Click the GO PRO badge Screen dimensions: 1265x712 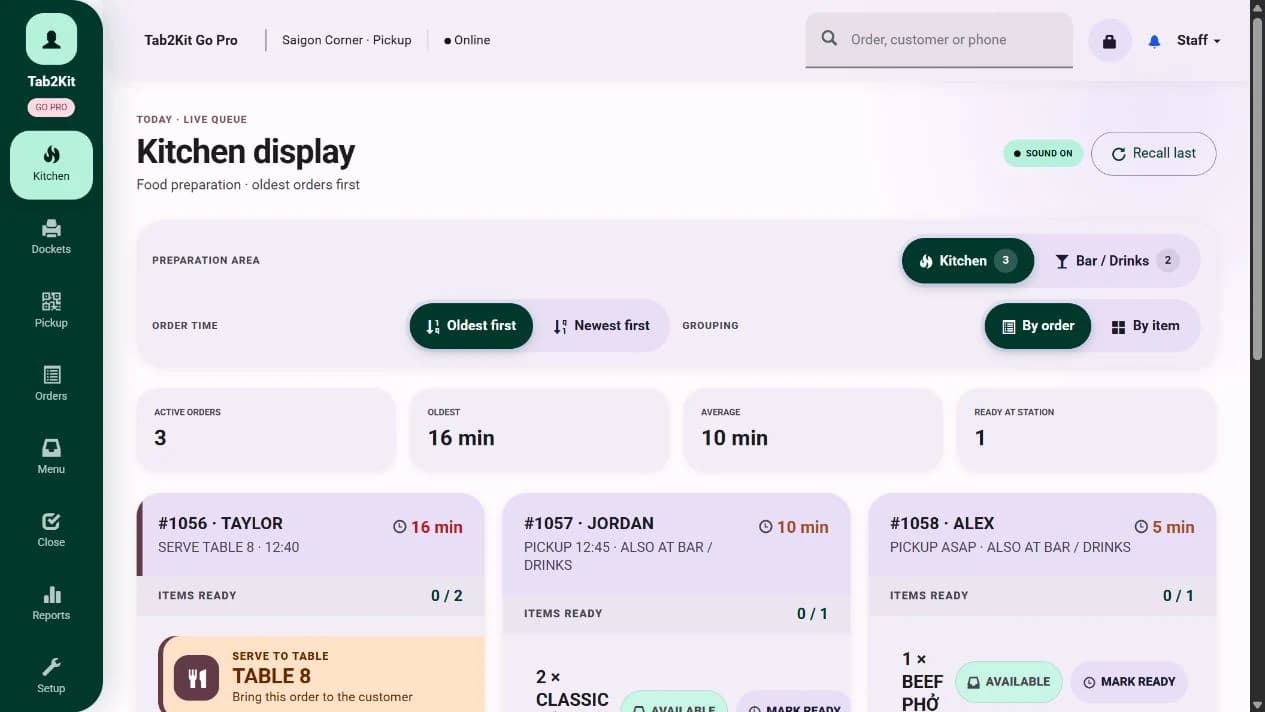51,107
